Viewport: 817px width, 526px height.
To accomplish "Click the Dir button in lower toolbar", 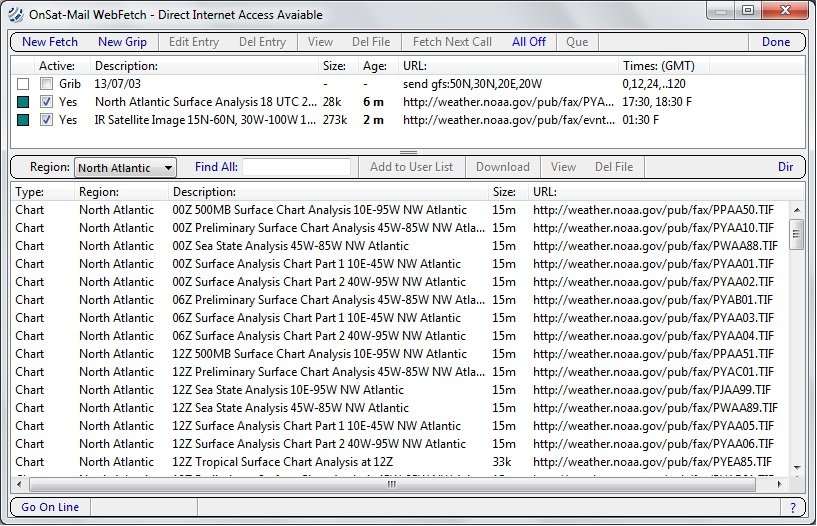I will 785,167.
